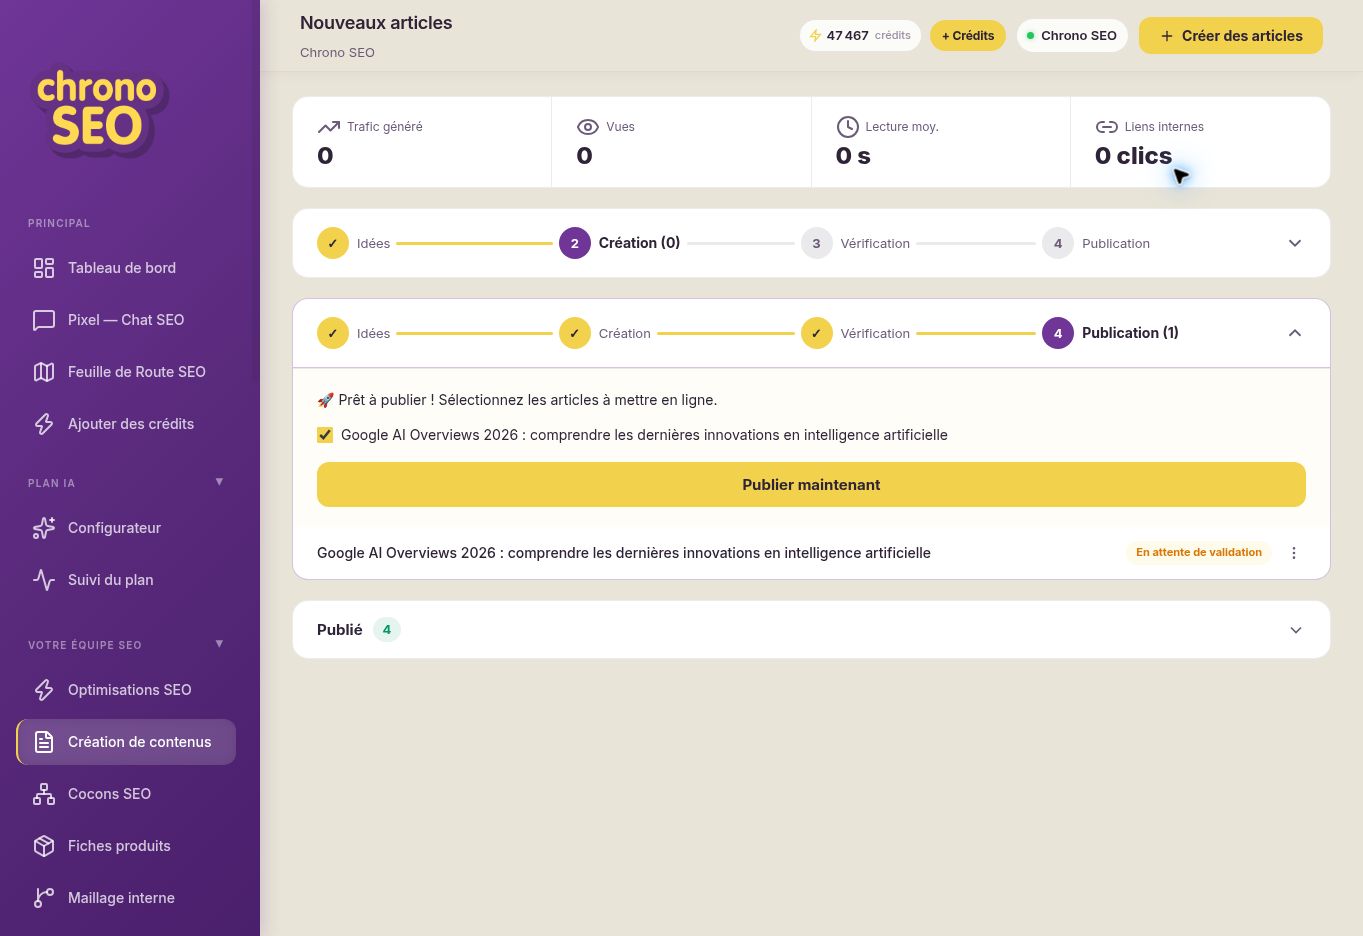The height and width of the screenshot is (936, 1363).
Task: Click the Liens internes link icon
Action: tap(1107, 127)
